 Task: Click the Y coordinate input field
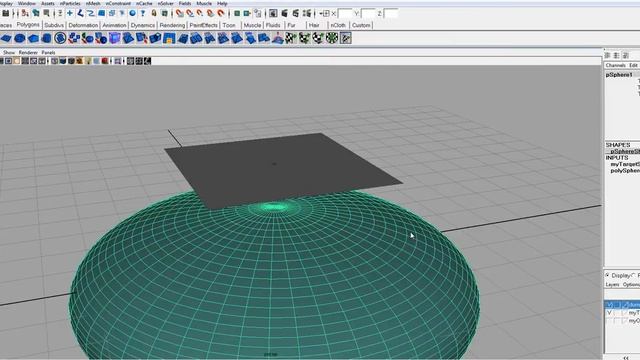pos(368,14)
